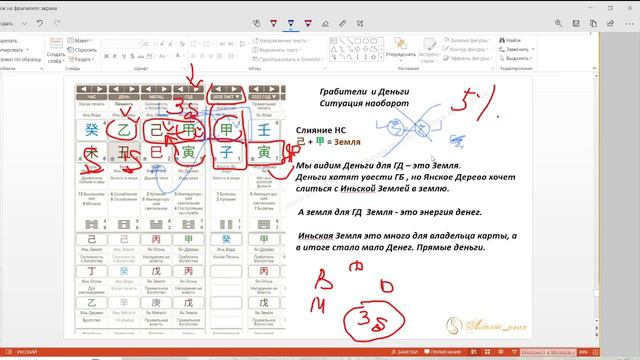Select the blue pencil tool

(x=291, y=24)
